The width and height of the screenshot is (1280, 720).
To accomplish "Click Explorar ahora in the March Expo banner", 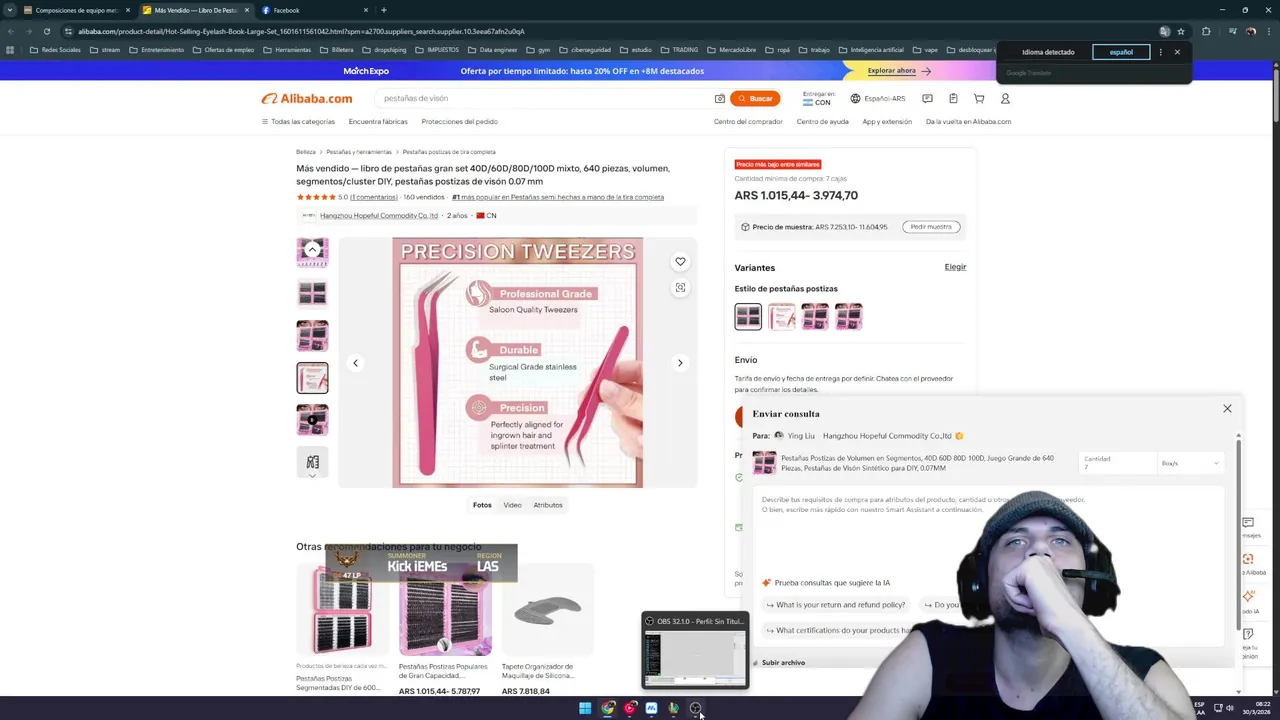I will [899, 71].
